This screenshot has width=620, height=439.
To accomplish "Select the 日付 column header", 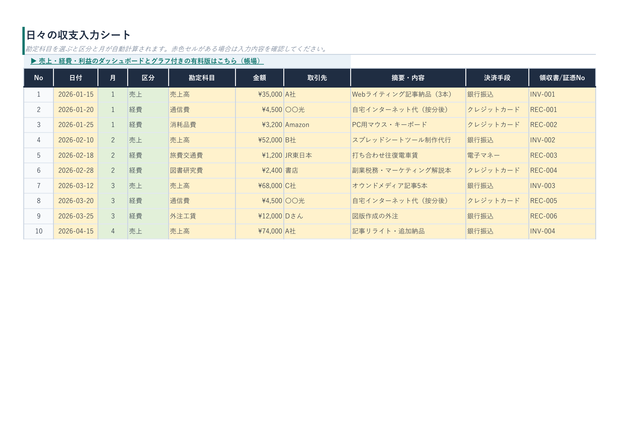I will [x=76, y=78].
